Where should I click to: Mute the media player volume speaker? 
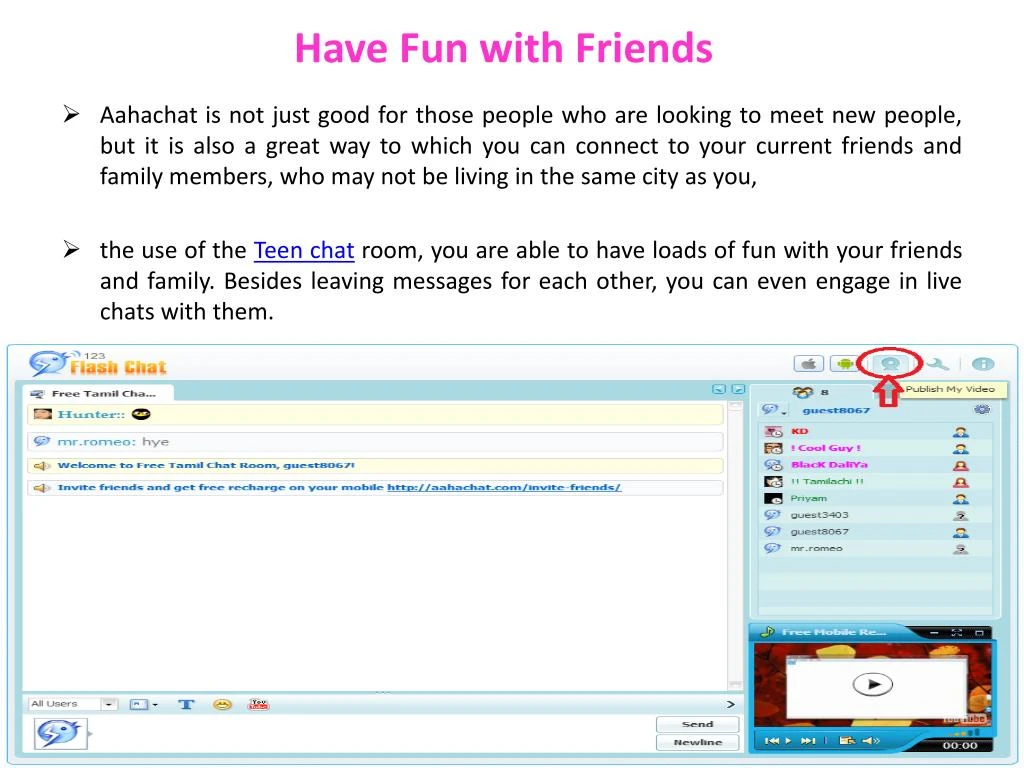point(870,741)
